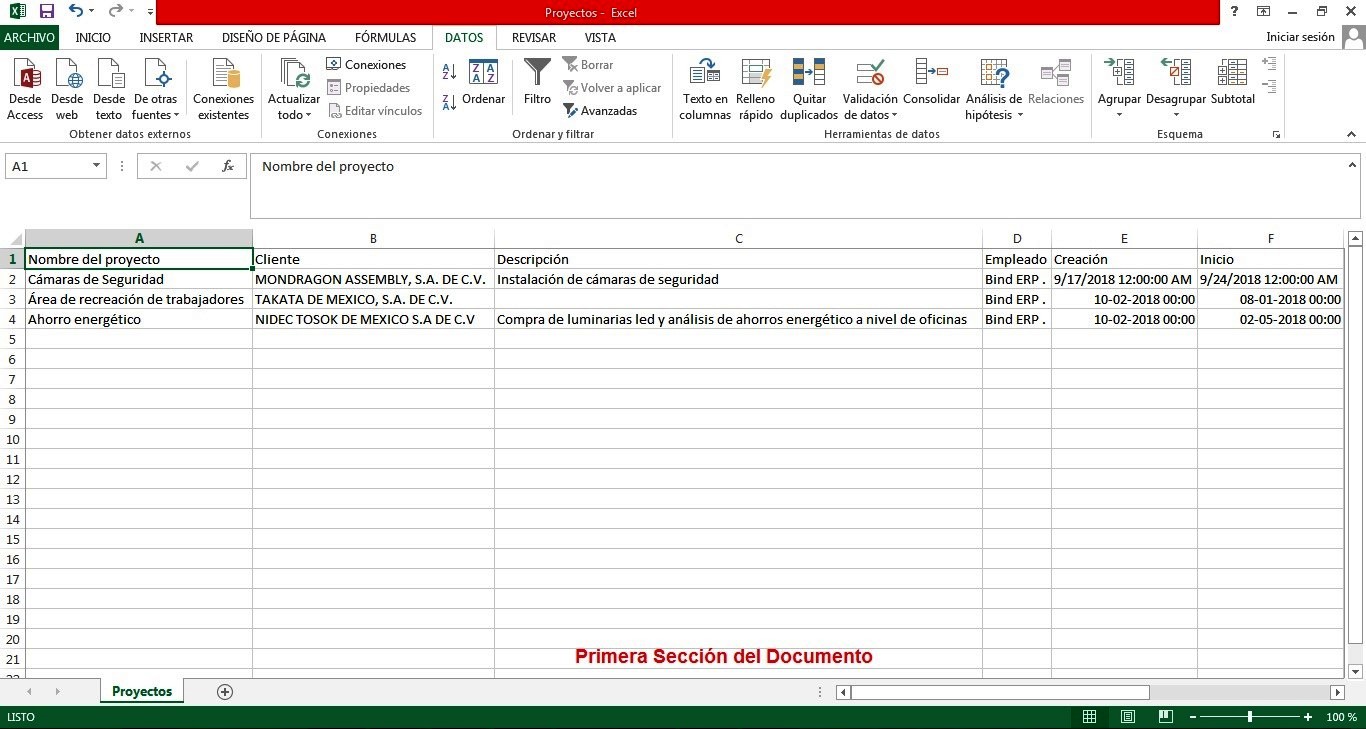1366x729 pixels.
Task: Open the Conexiones workbook connections button
Action: click(x=366, y=65)
